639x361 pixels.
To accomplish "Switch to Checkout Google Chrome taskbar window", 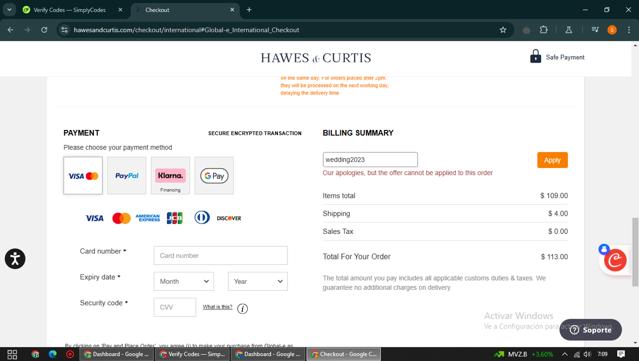I will [x=344, y=354].
